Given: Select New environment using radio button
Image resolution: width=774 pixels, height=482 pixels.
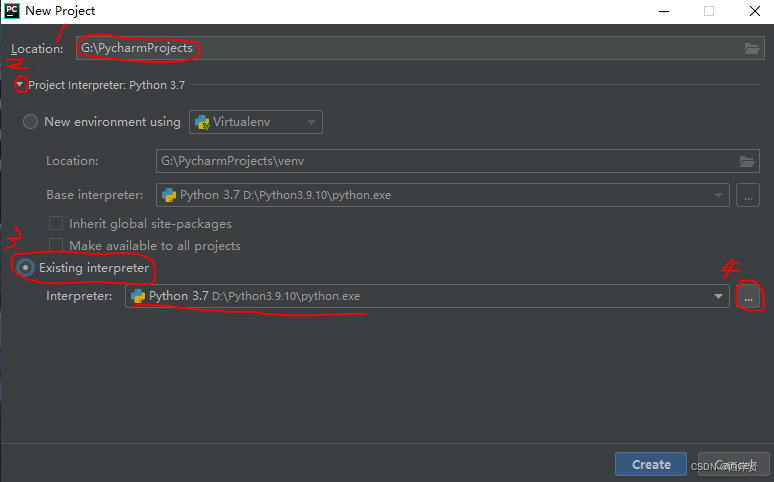Looking at the screenshot, I should (x=31, y=122).
